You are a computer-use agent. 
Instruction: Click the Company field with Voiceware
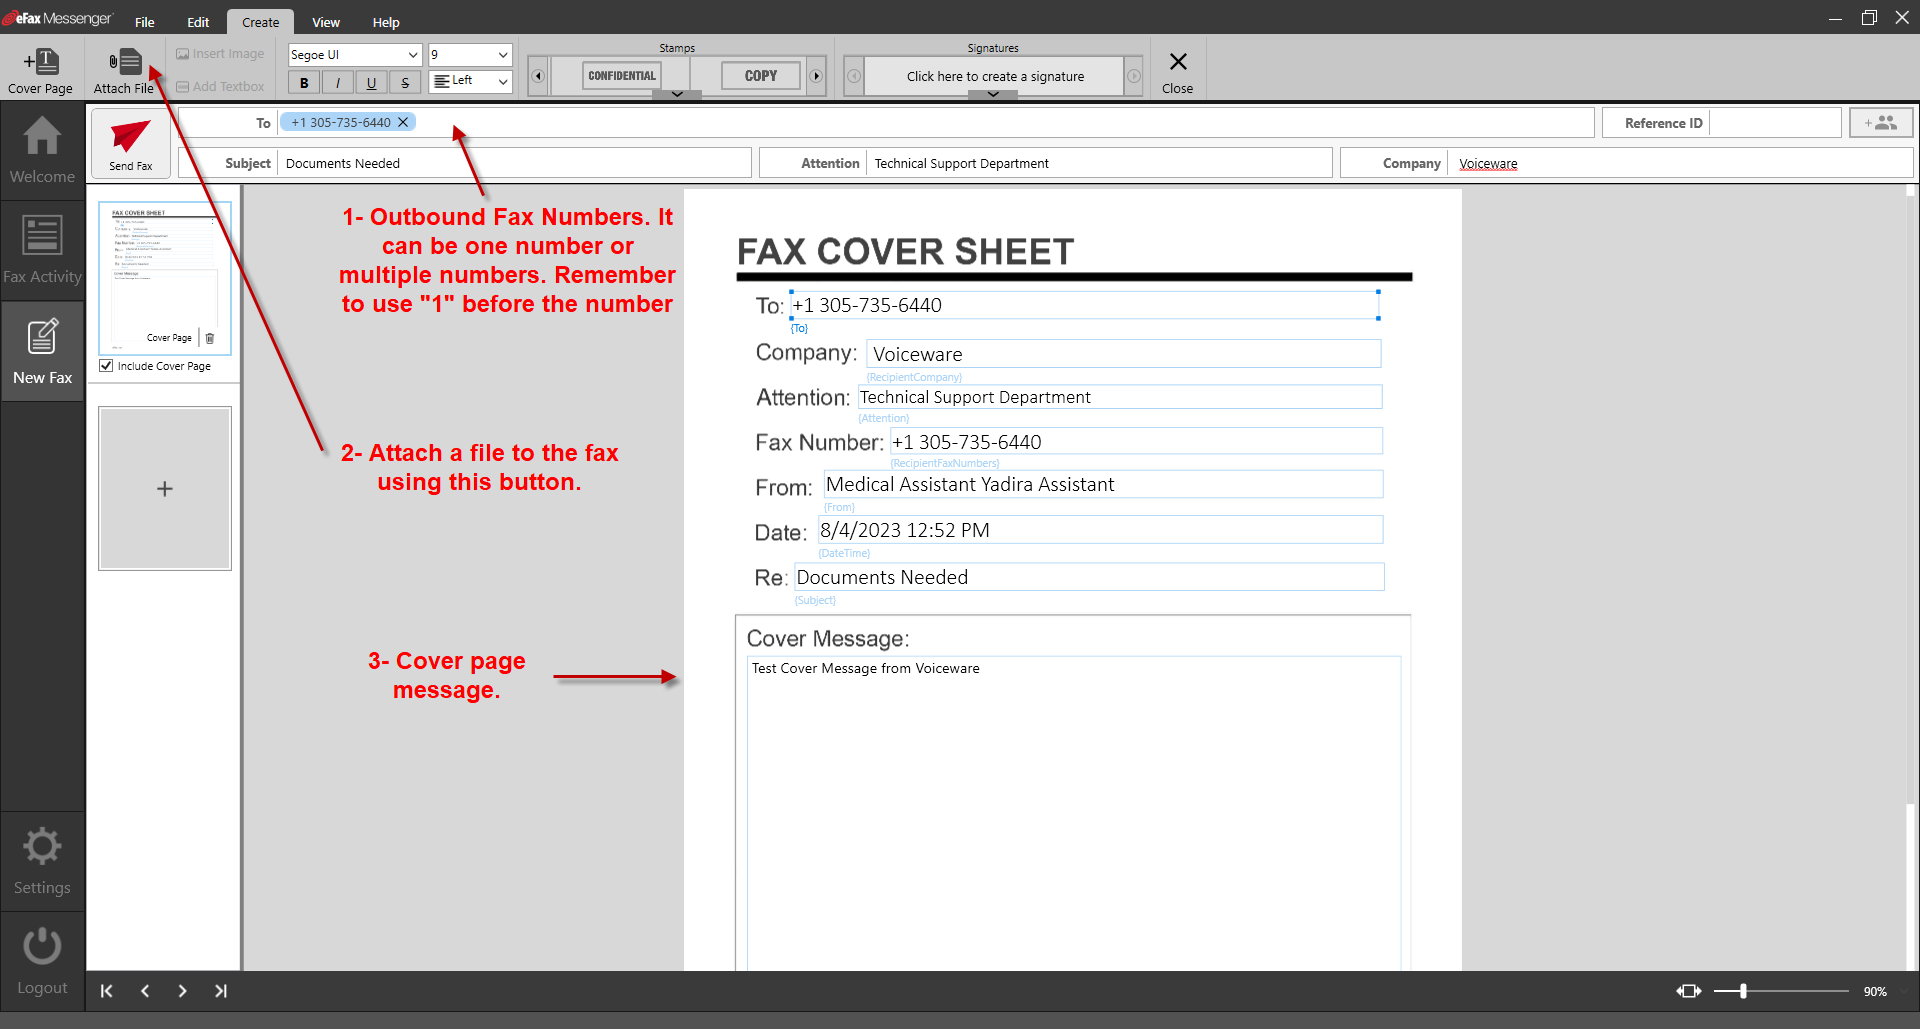[x=1680, y=163]
